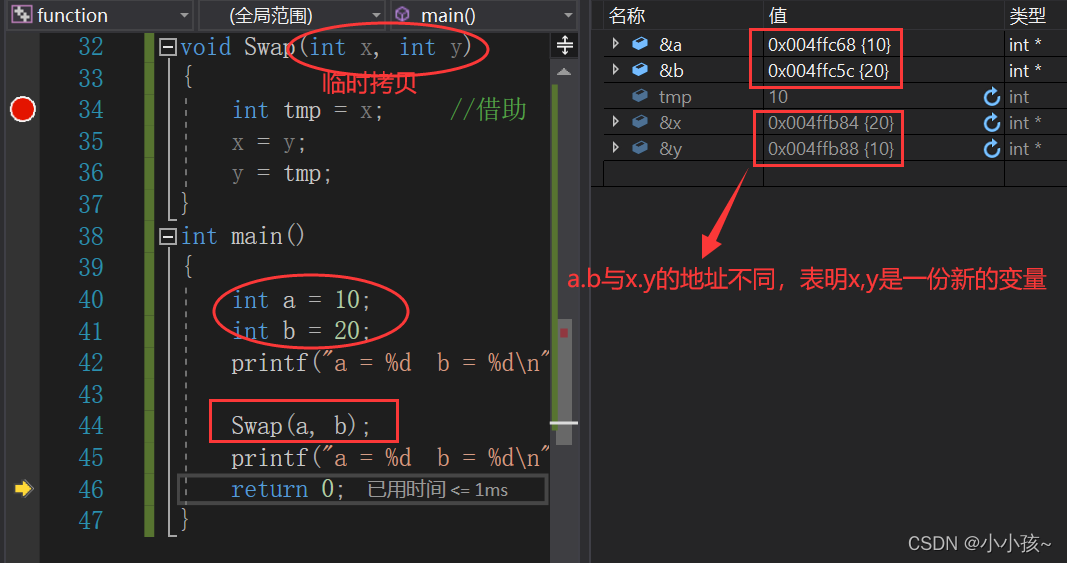
Task: Click the empty watch name input row
Action: 683,174
